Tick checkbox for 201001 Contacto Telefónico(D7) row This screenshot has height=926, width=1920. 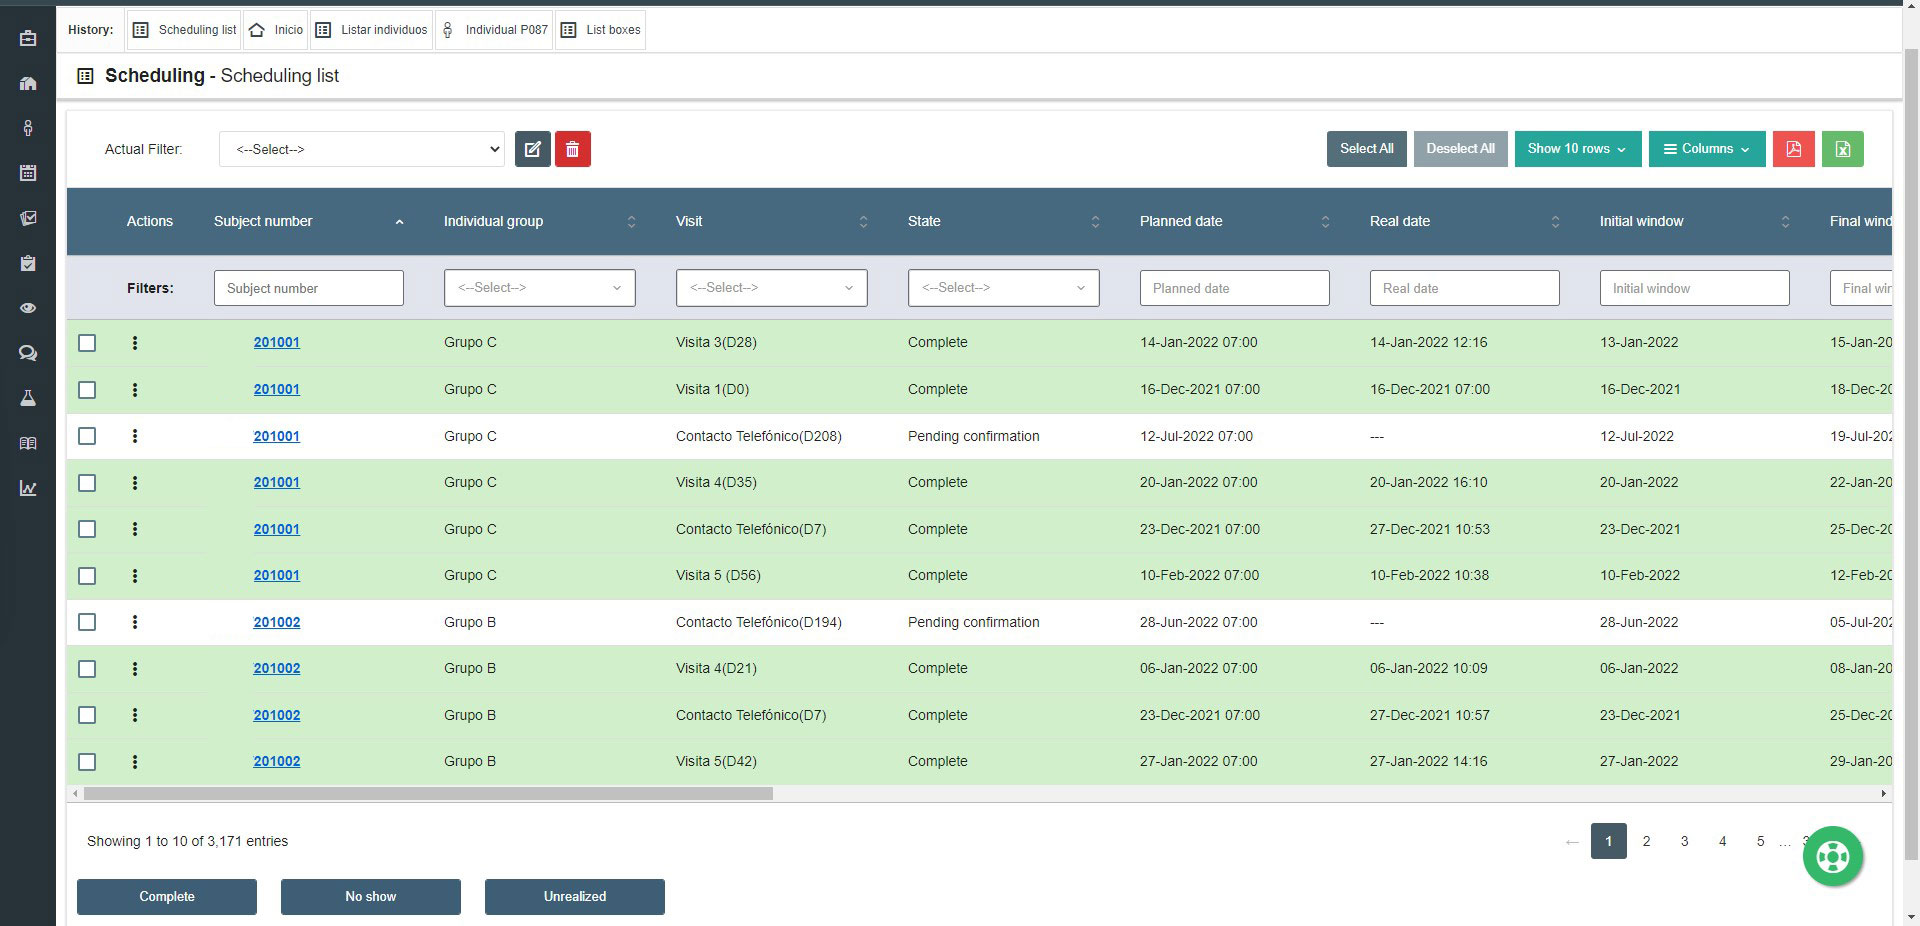(87, 529)
